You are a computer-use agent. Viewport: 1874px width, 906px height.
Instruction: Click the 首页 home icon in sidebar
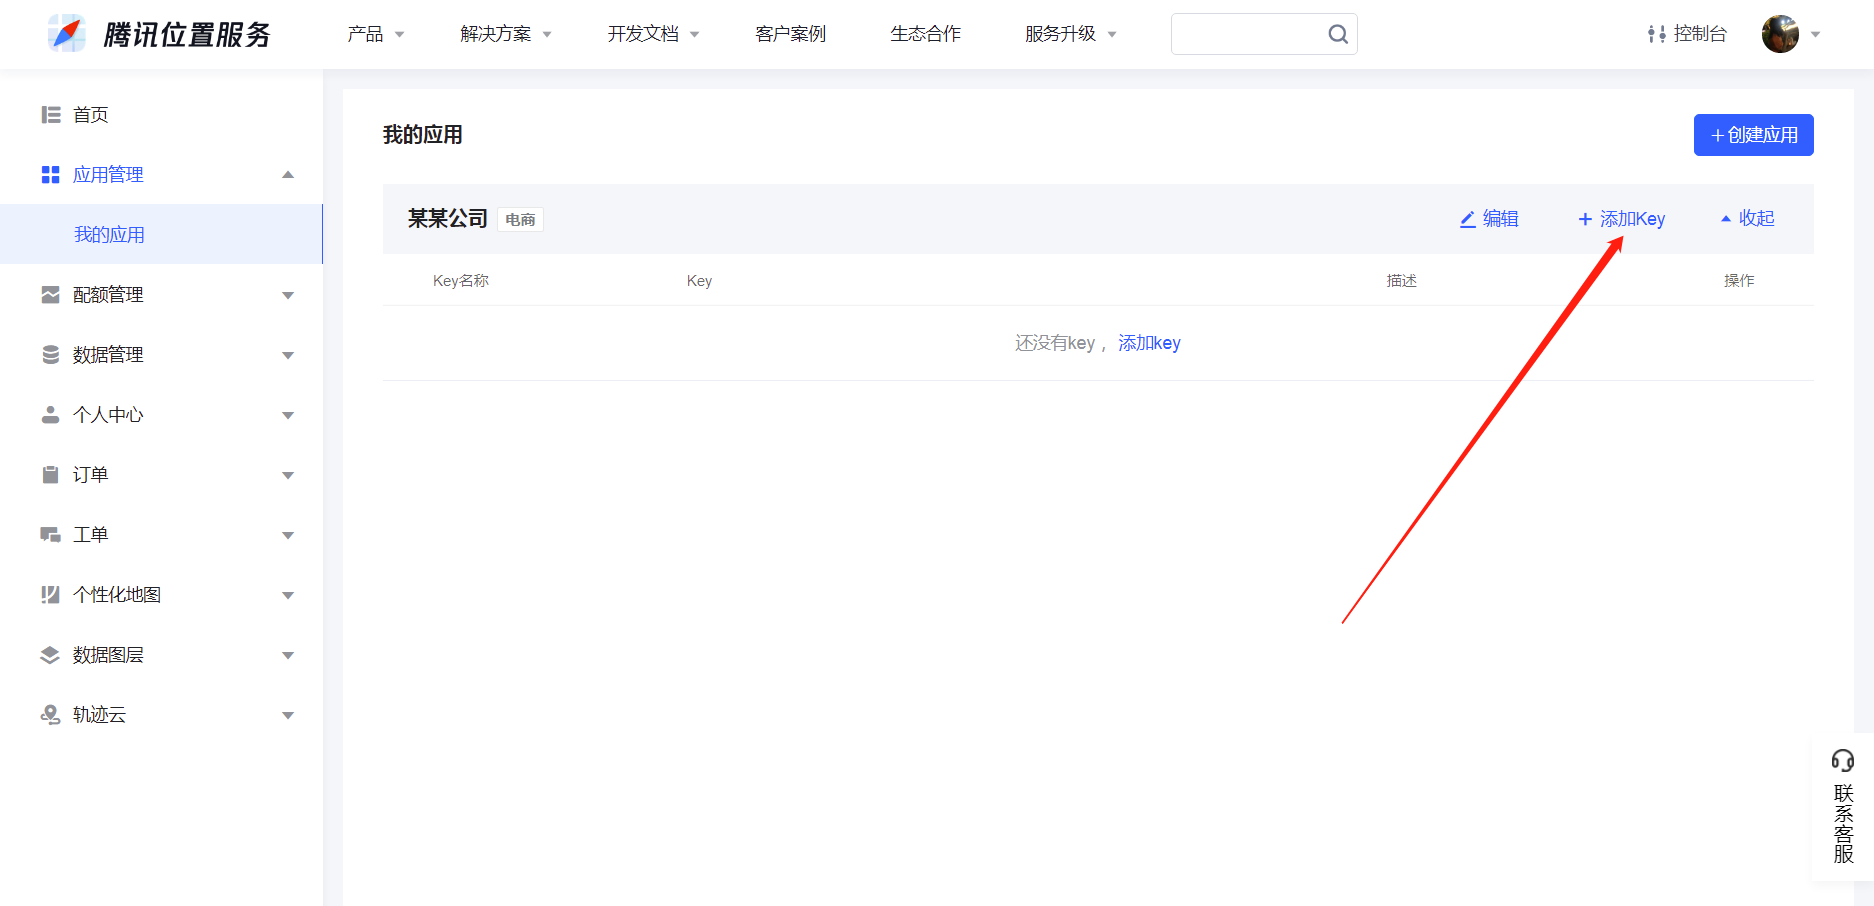click(51, 115)
